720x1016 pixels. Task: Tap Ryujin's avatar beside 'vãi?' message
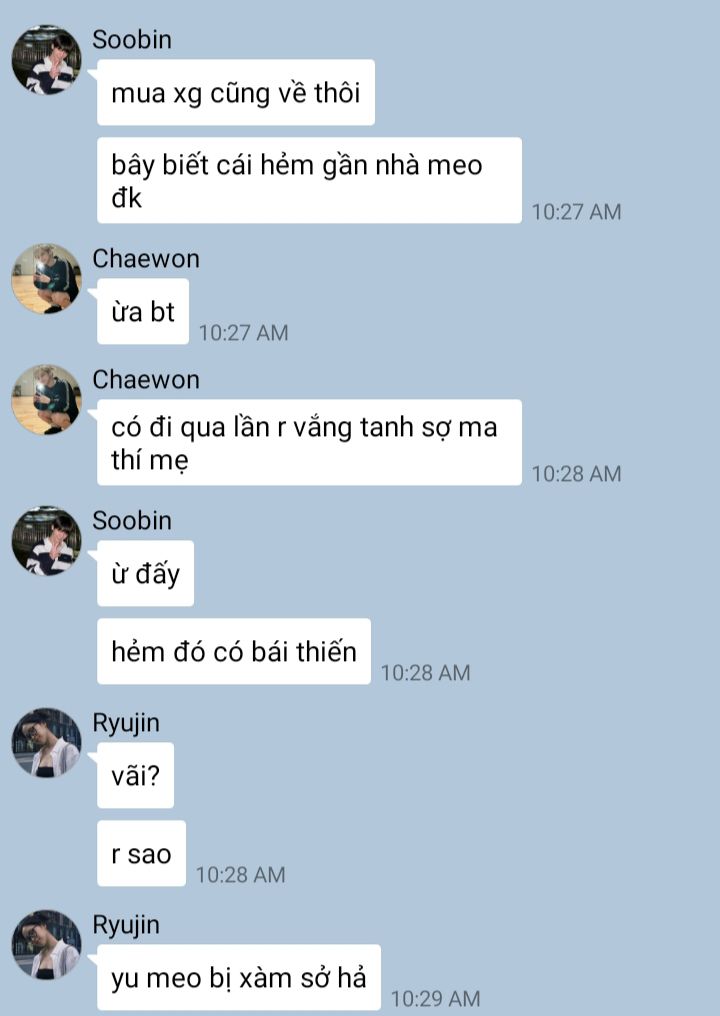click(47, 743)
